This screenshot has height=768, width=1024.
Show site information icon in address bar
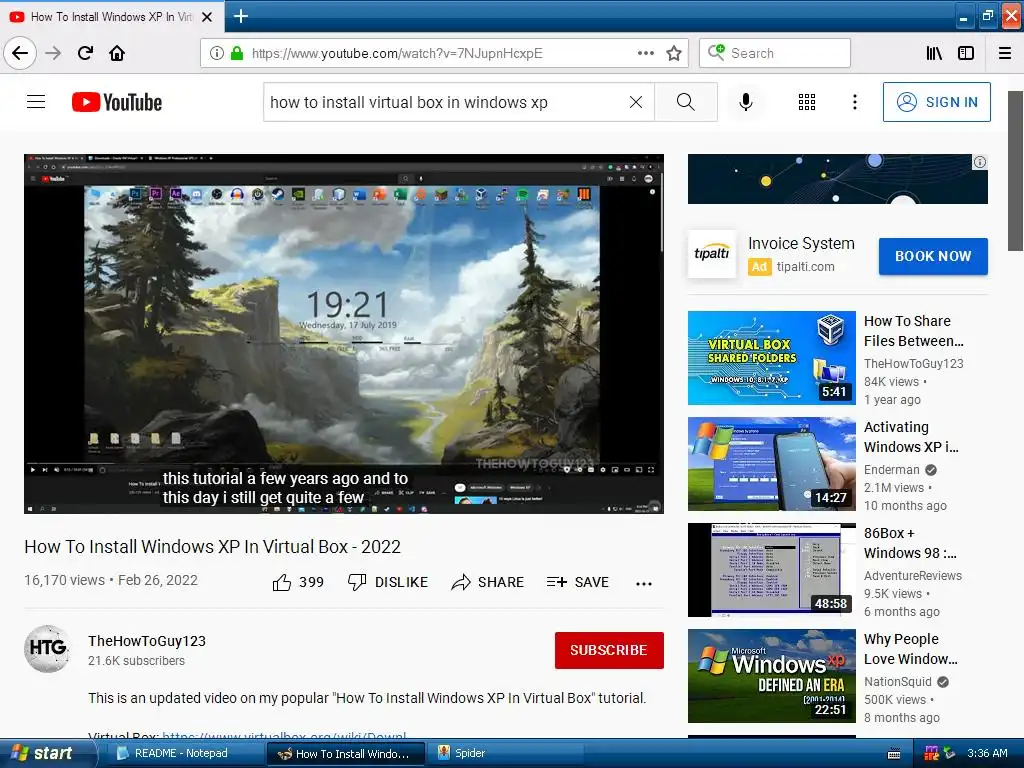coord(217,53)
